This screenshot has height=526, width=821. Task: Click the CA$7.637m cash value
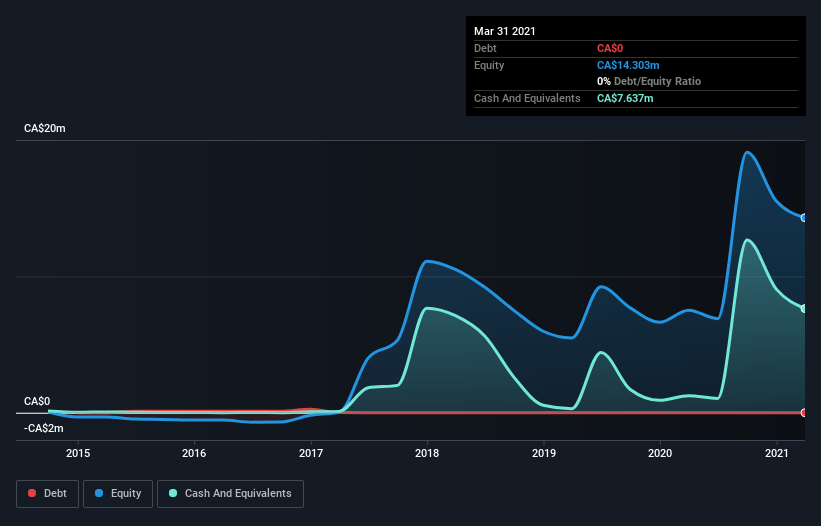[625, 98]
